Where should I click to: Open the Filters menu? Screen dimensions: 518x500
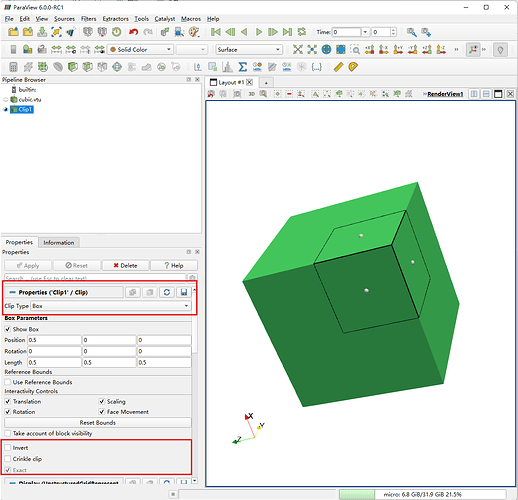[88, 19]
